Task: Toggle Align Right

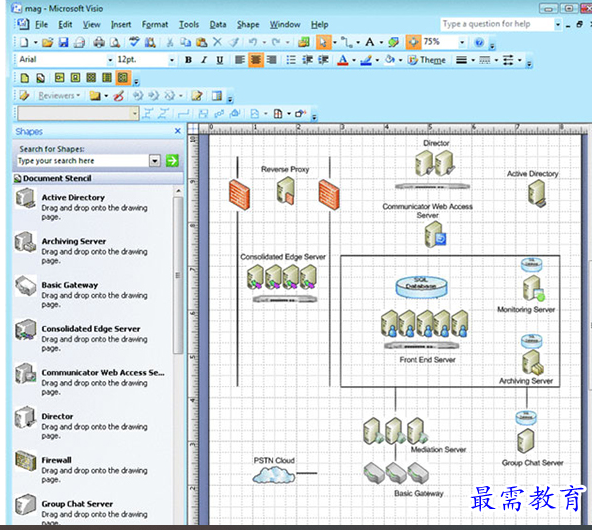Action: click(x=271, y=60)
